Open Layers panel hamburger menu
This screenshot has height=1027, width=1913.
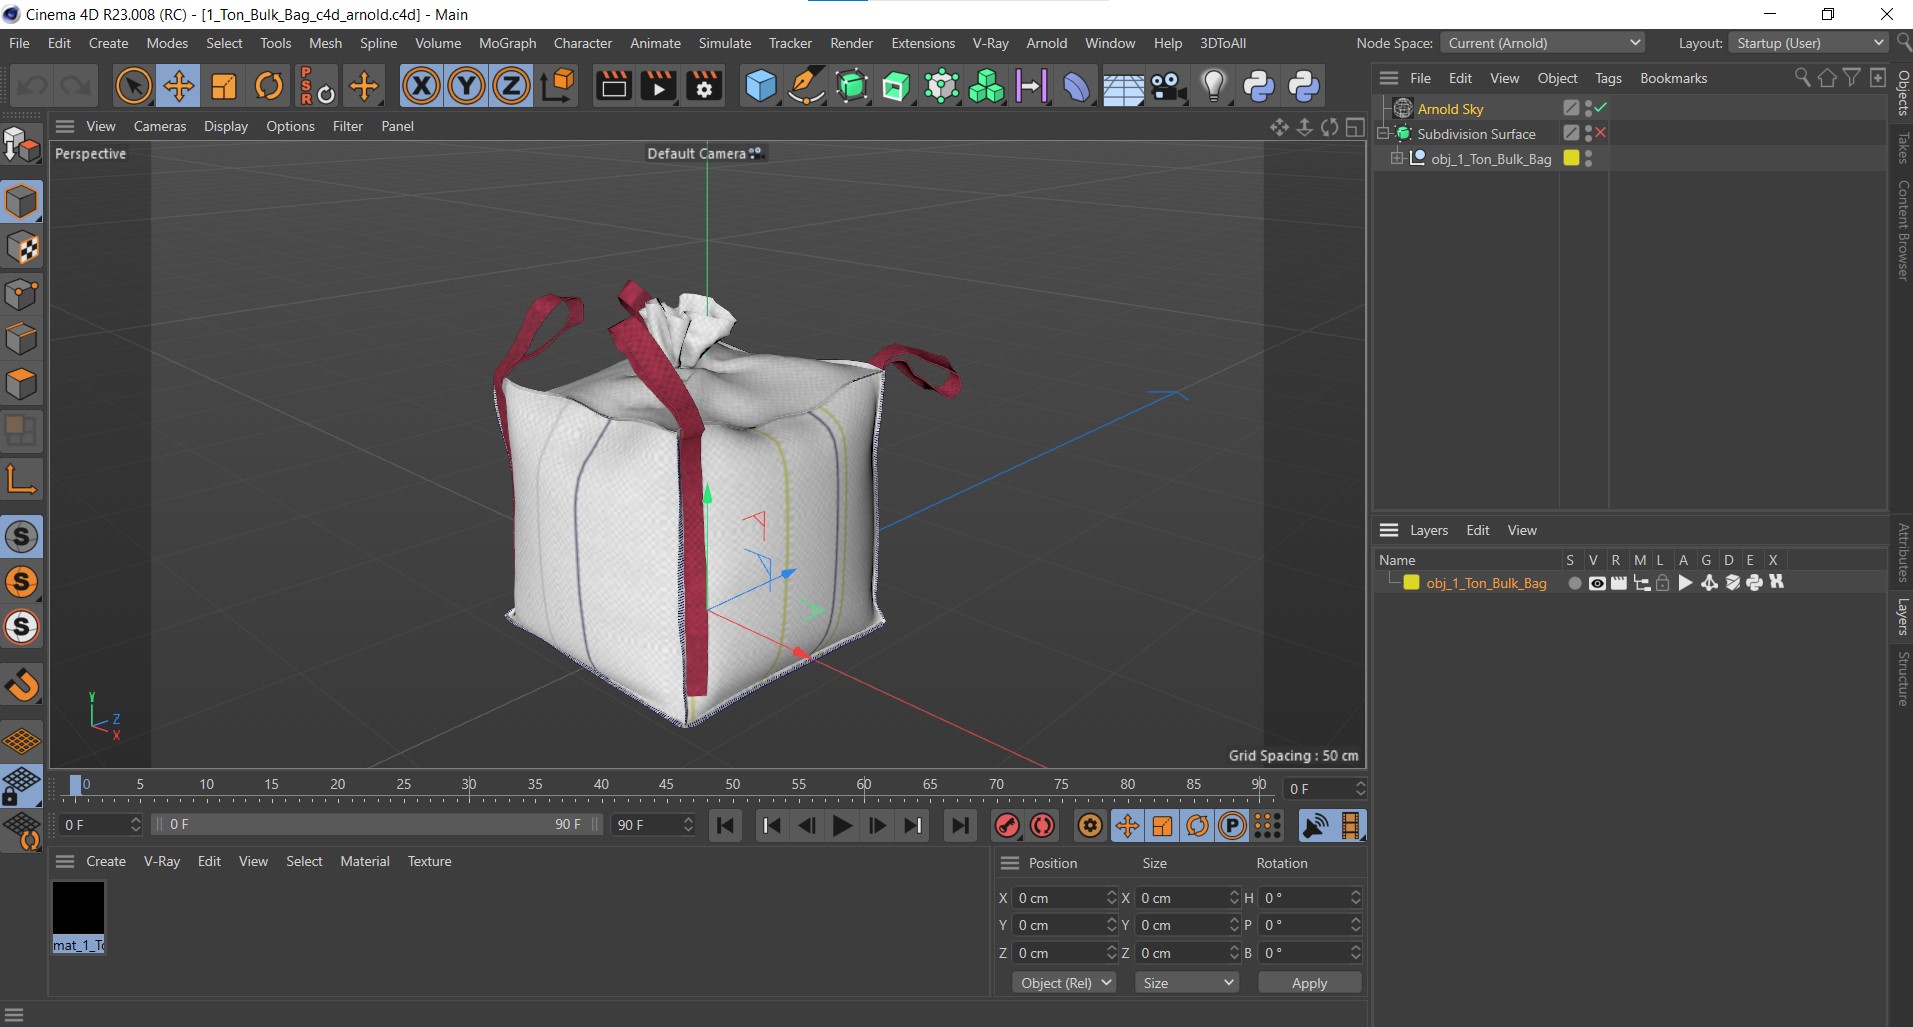pyautogui.click(x=1389, y=530)
